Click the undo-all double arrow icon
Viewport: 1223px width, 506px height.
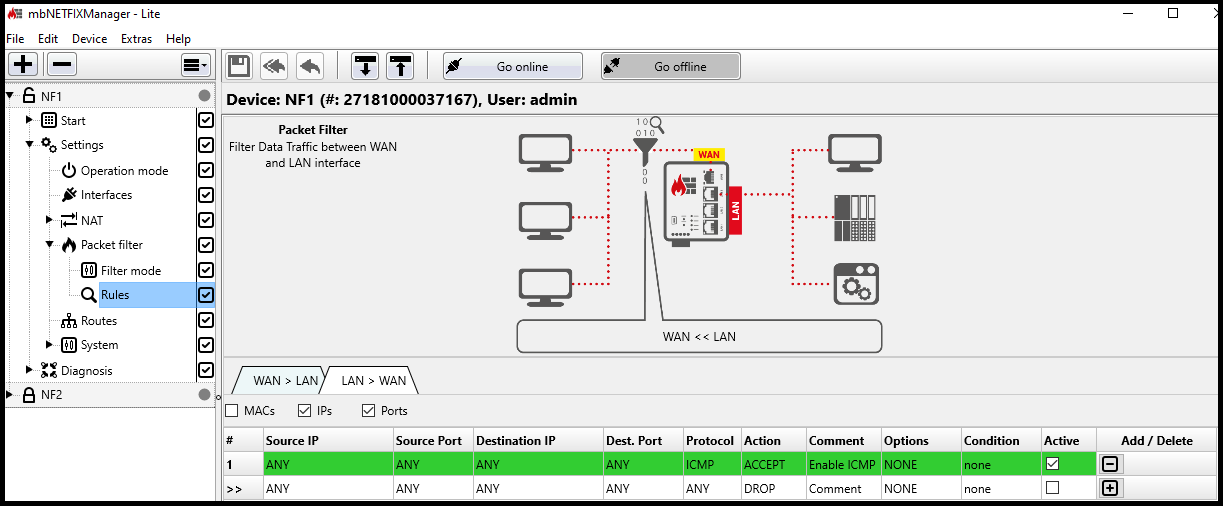click(274, 66)
